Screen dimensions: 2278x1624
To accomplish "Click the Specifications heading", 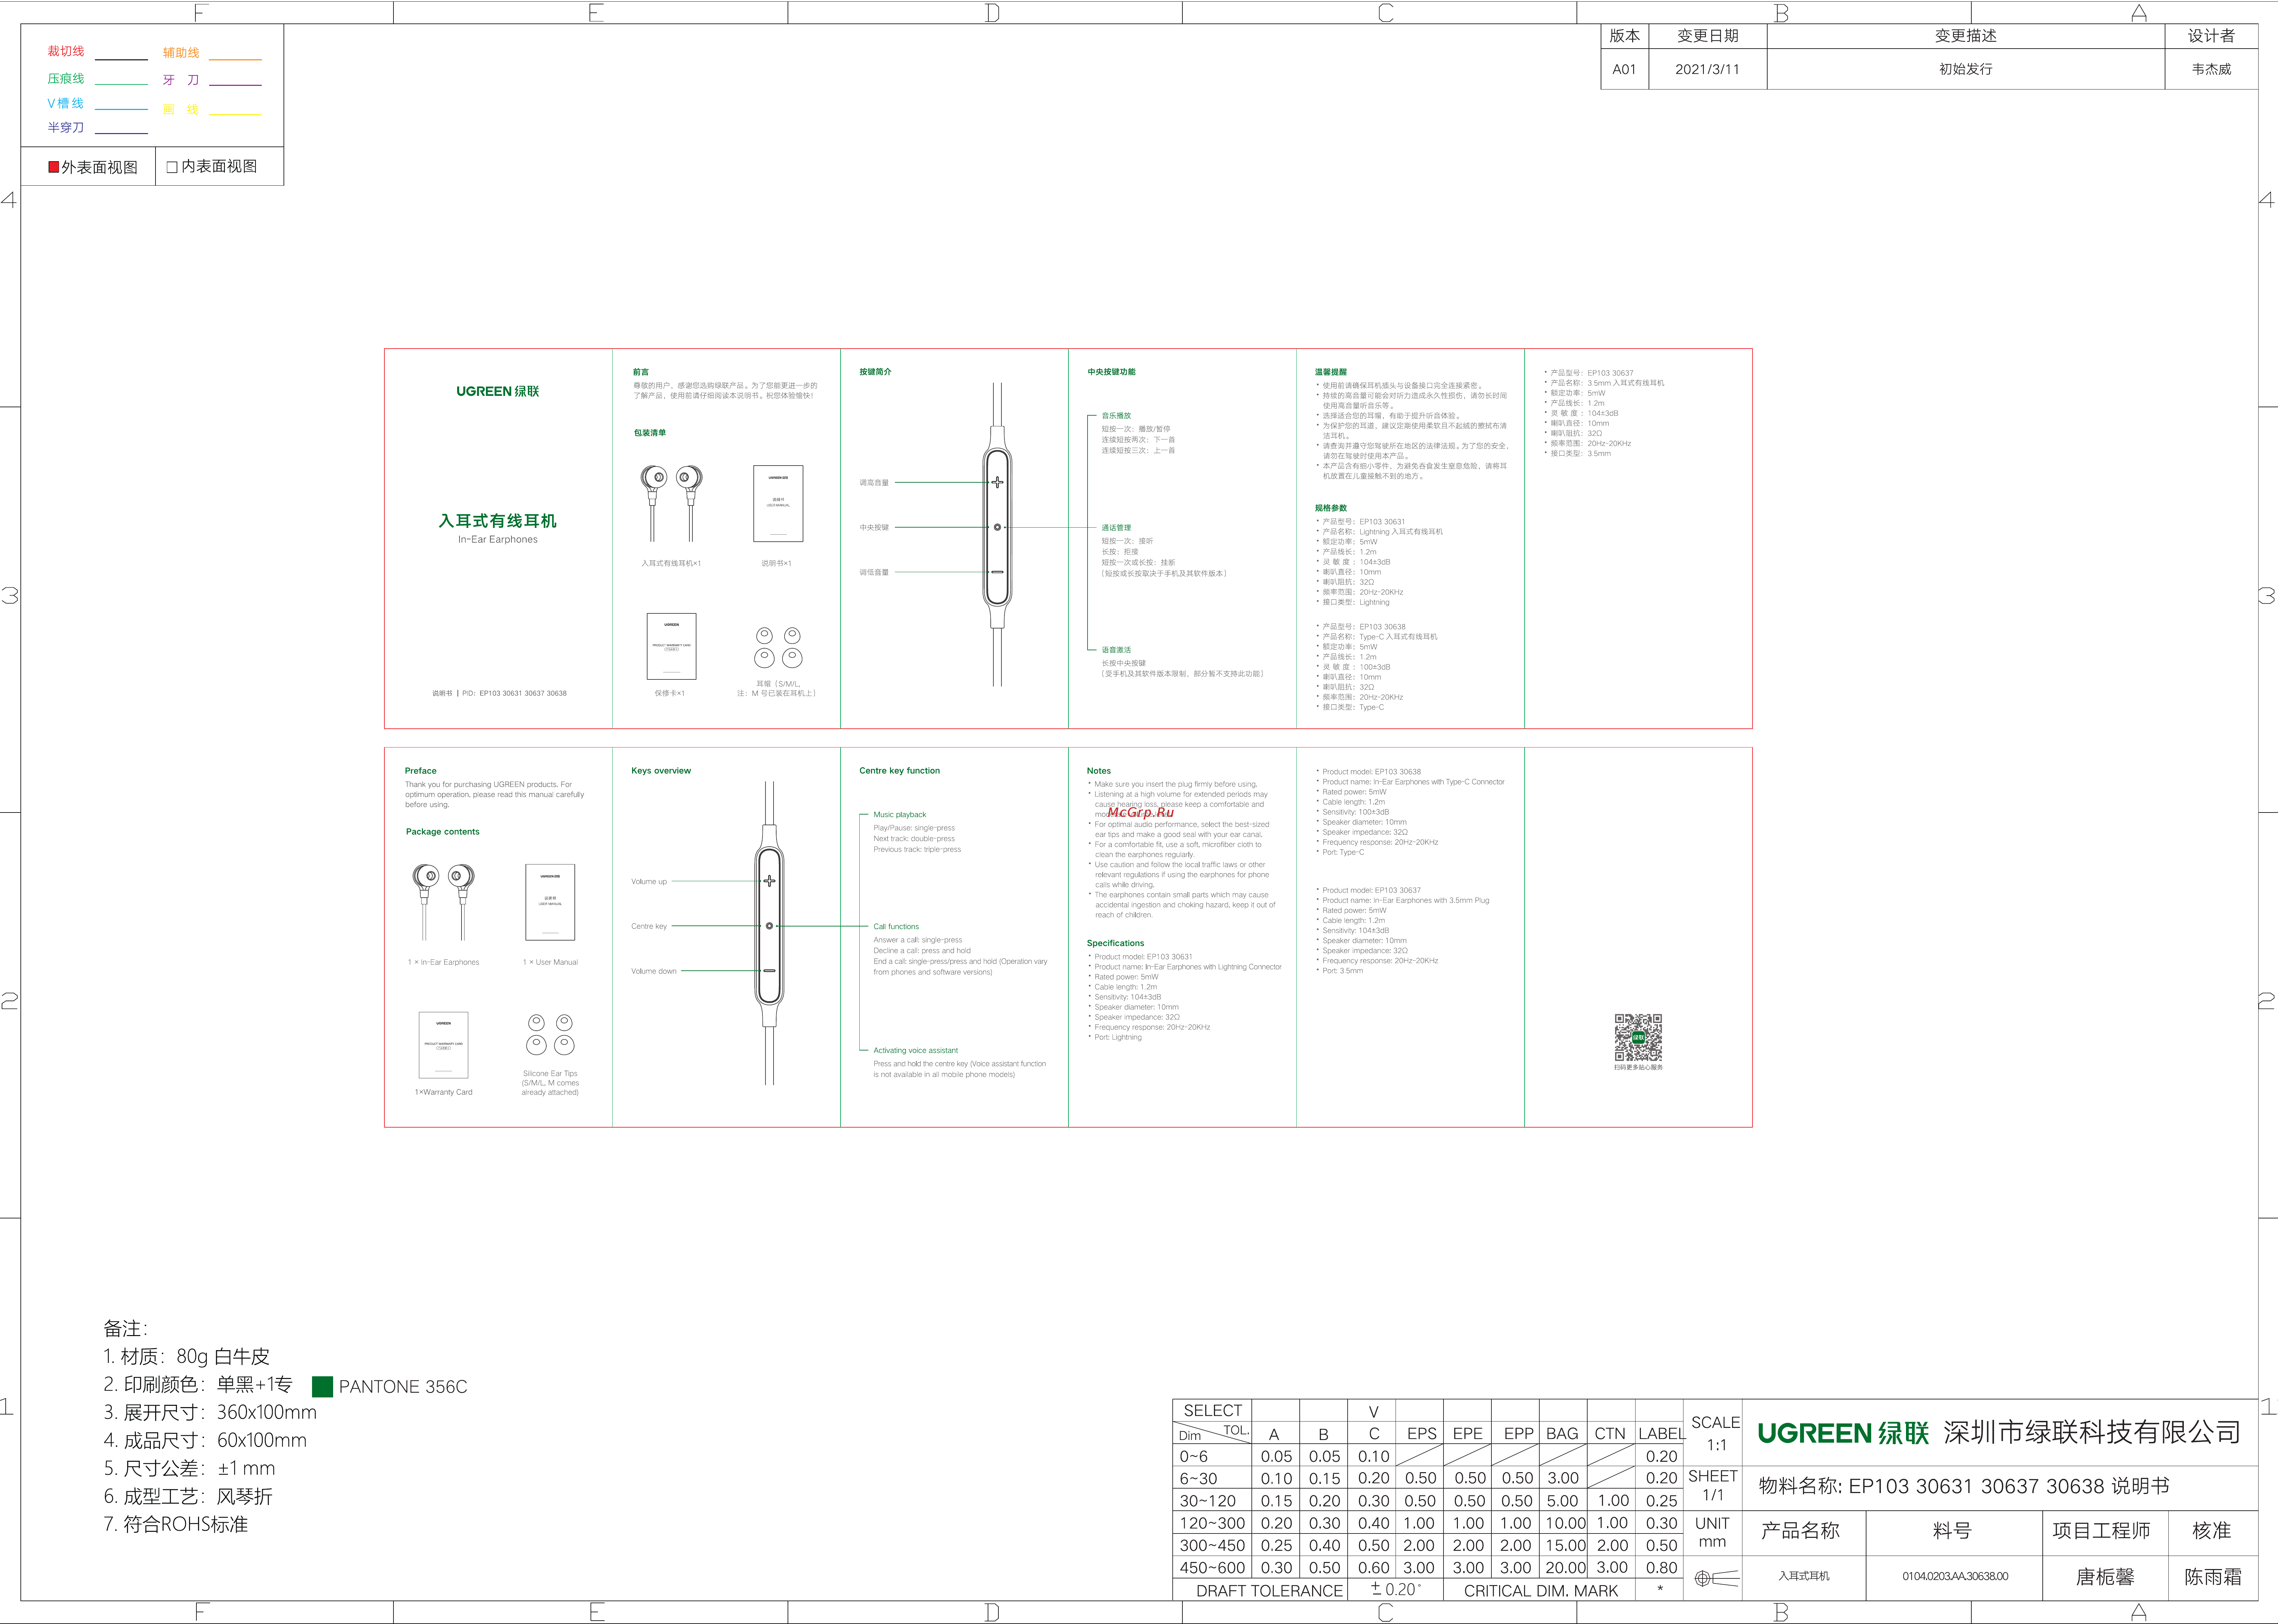I will (x=1115, y=943).
